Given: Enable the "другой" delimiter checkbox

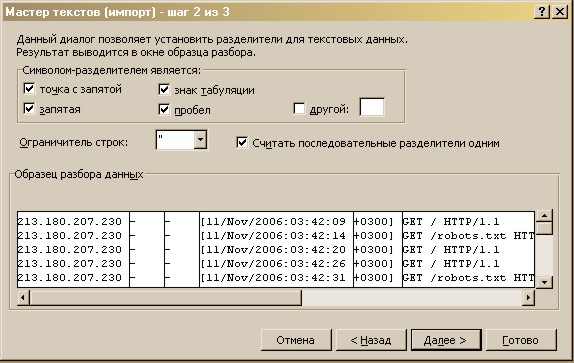Looking at the screenshot, I should click(x=299, y=109).
